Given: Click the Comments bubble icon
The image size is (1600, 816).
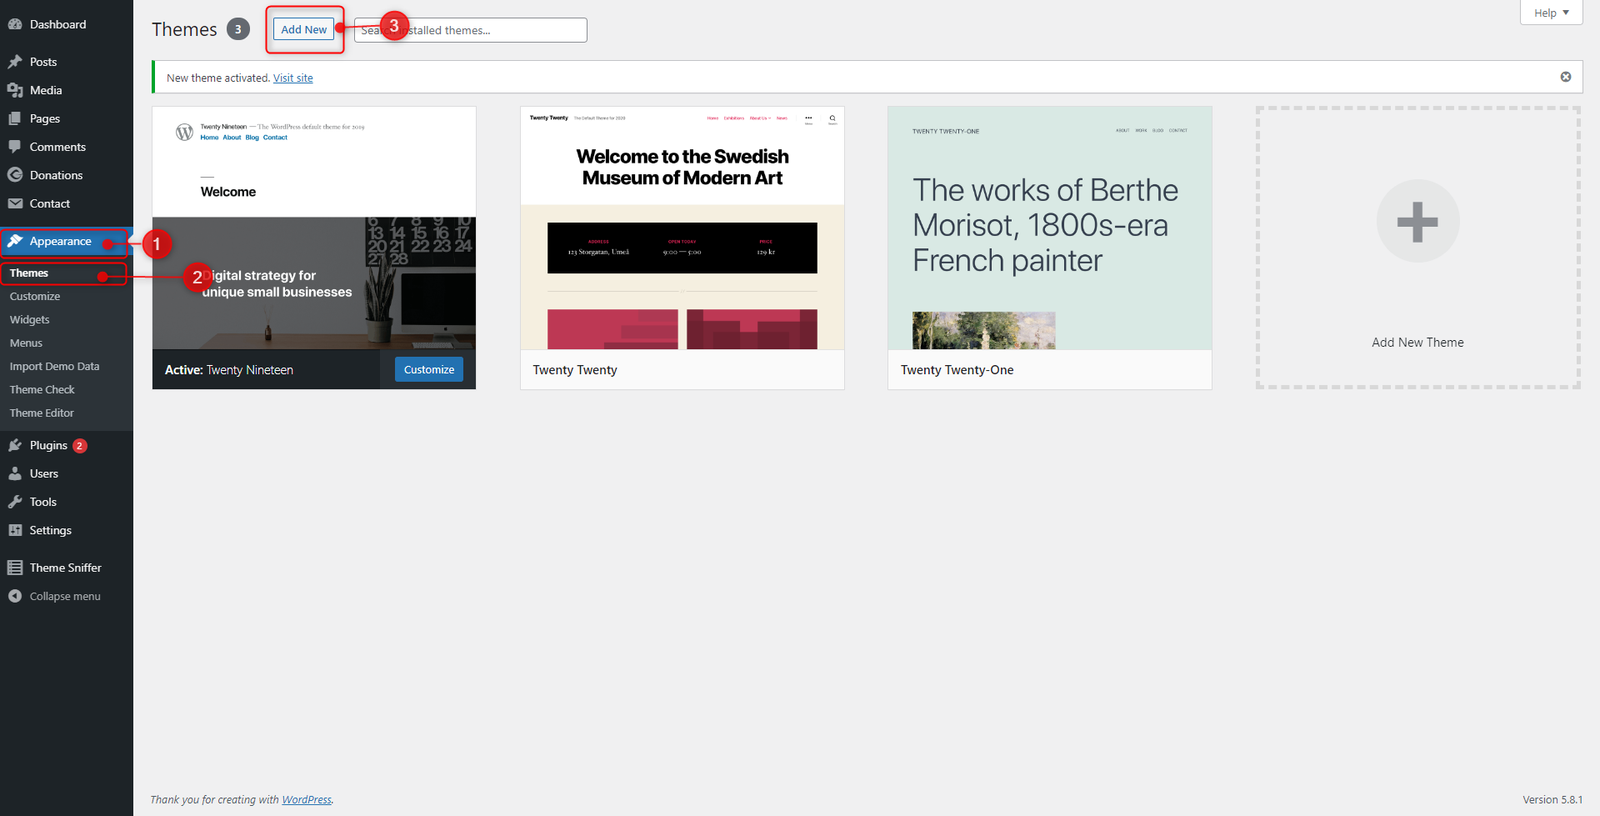Looking at the screenshot, I should (15, 147).
